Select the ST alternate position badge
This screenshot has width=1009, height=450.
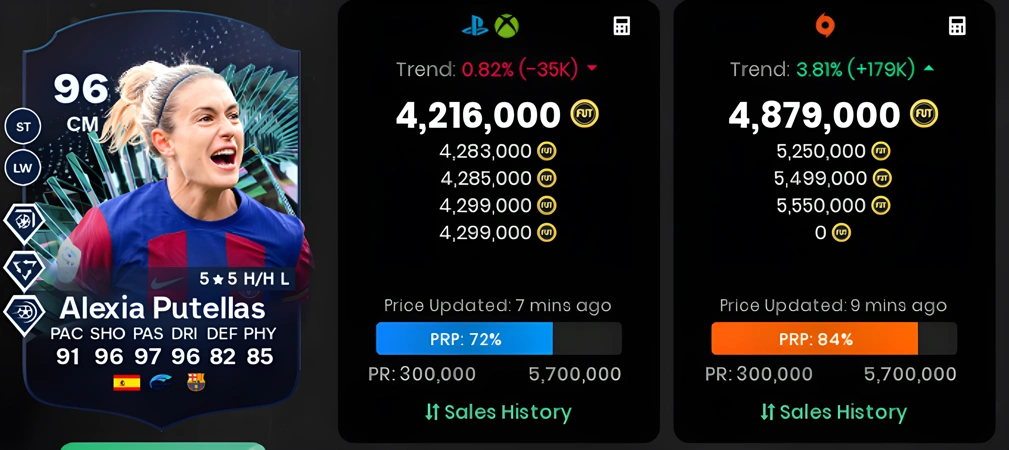click(23, 127)
